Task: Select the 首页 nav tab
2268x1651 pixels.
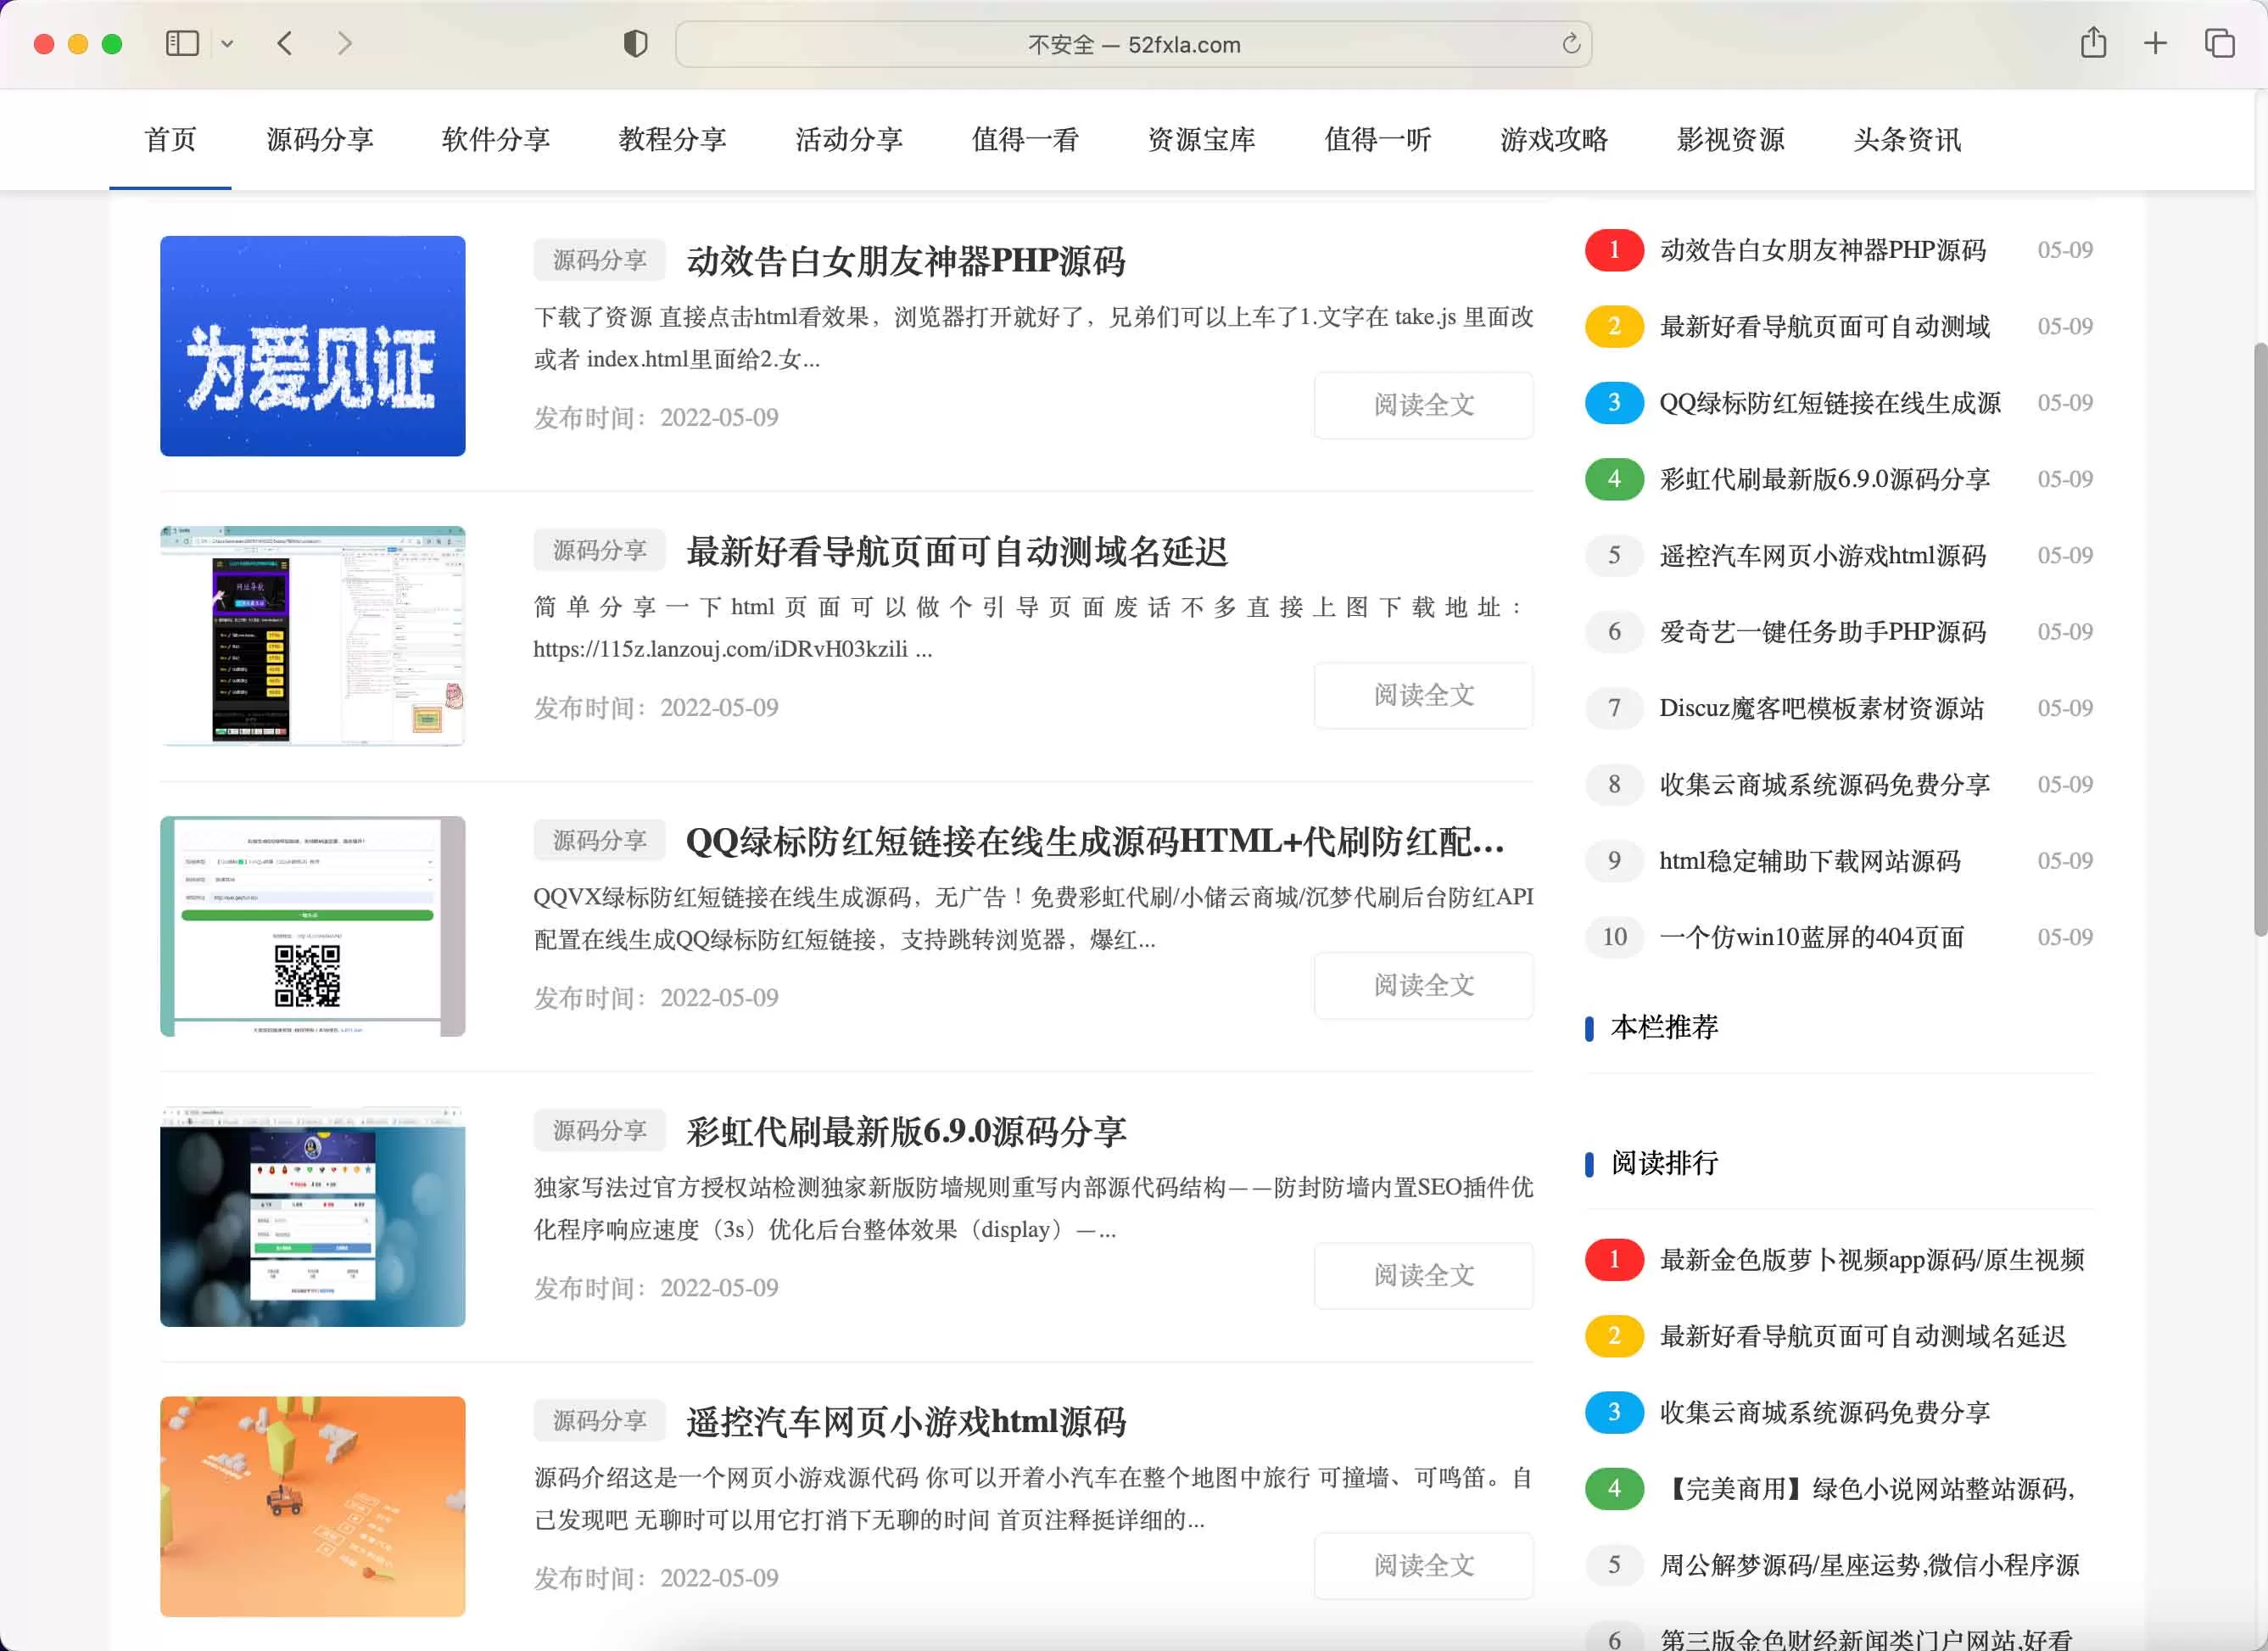Action: (170, 140)
